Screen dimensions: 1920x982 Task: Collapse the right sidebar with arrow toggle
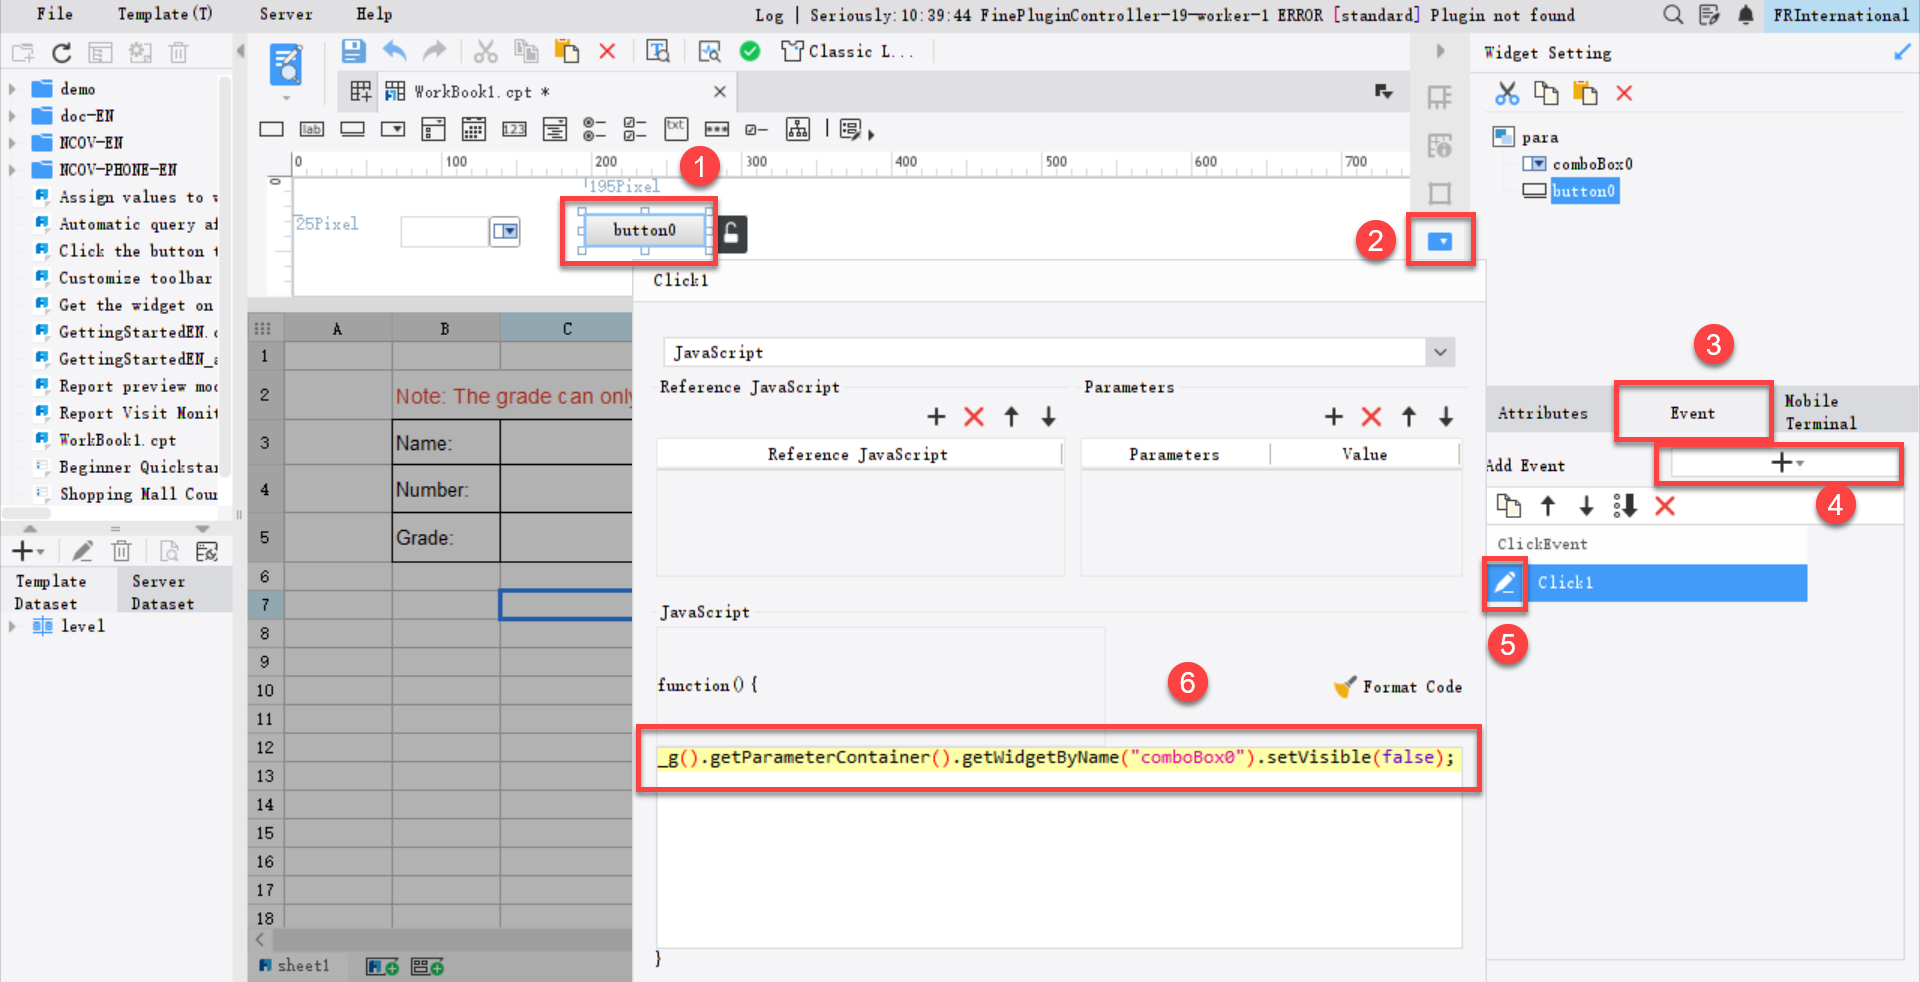tap(1440, 50)
